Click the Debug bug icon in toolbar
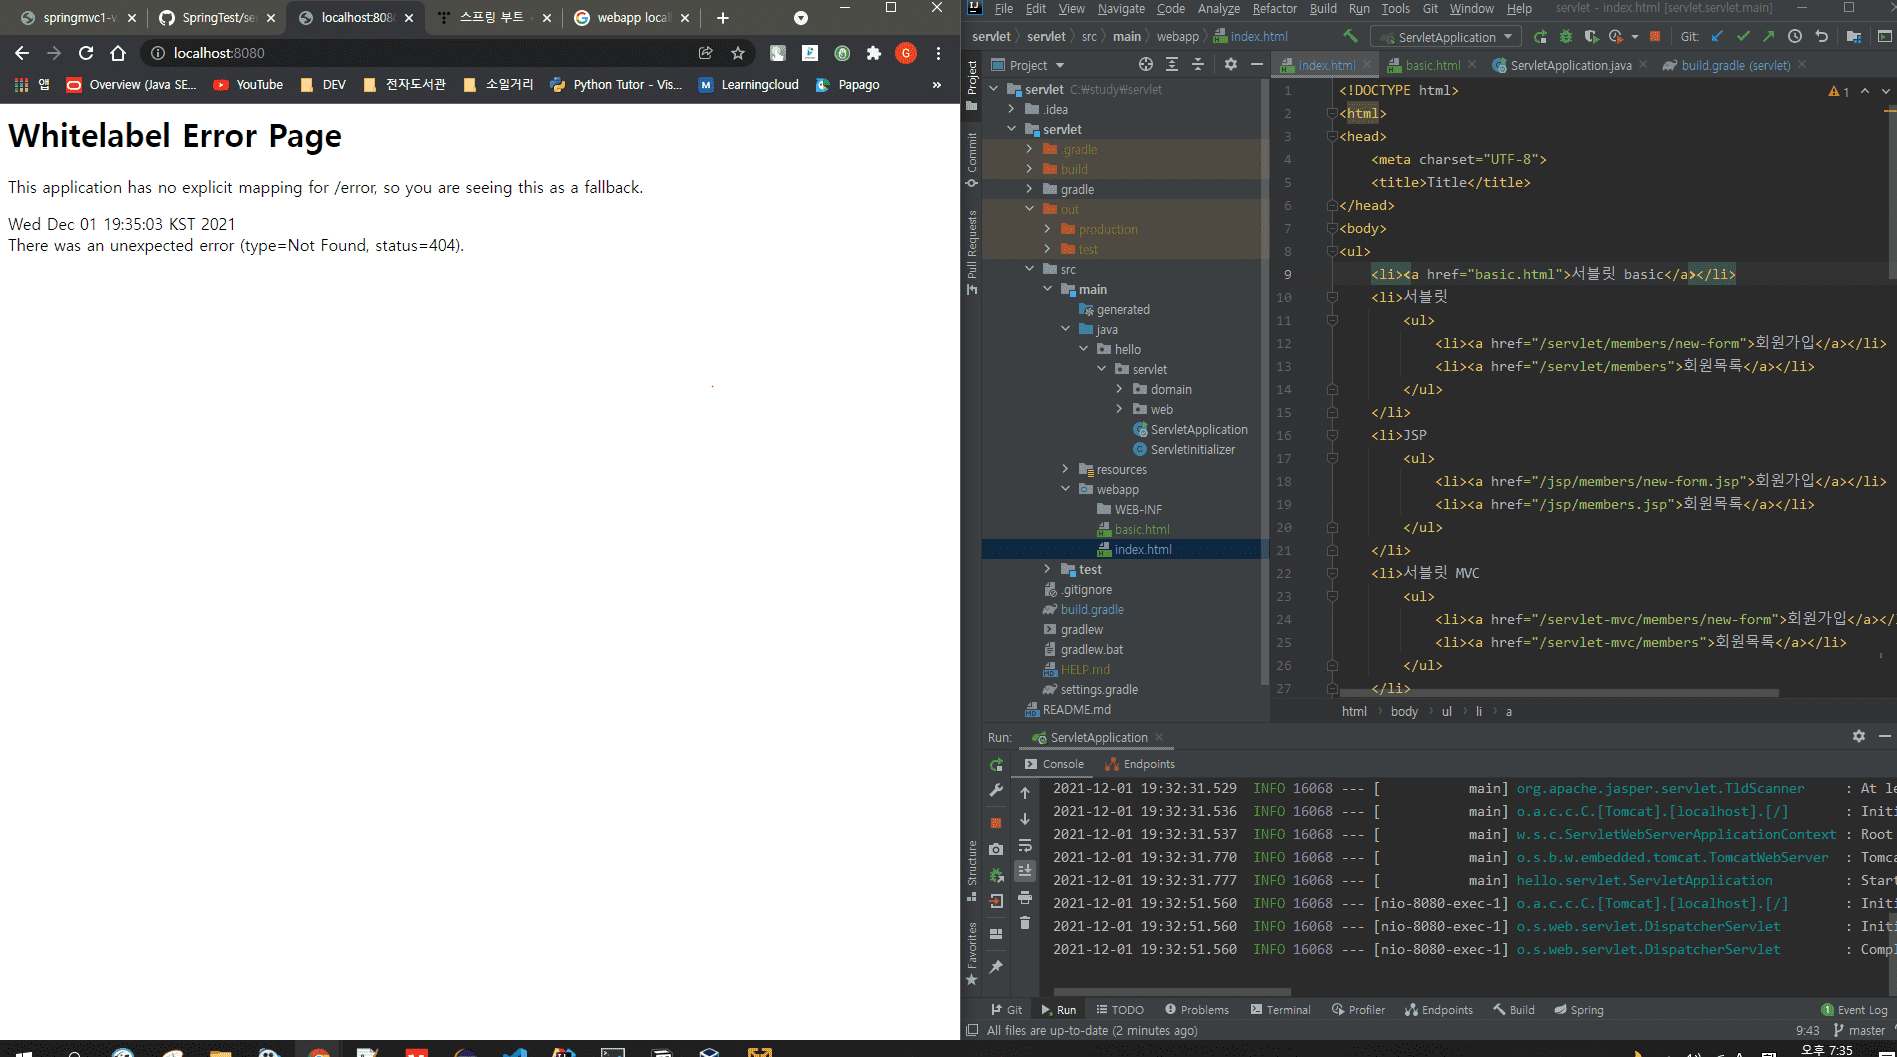Viewport: 1897px width, 1057px height. coord(1565,37)
